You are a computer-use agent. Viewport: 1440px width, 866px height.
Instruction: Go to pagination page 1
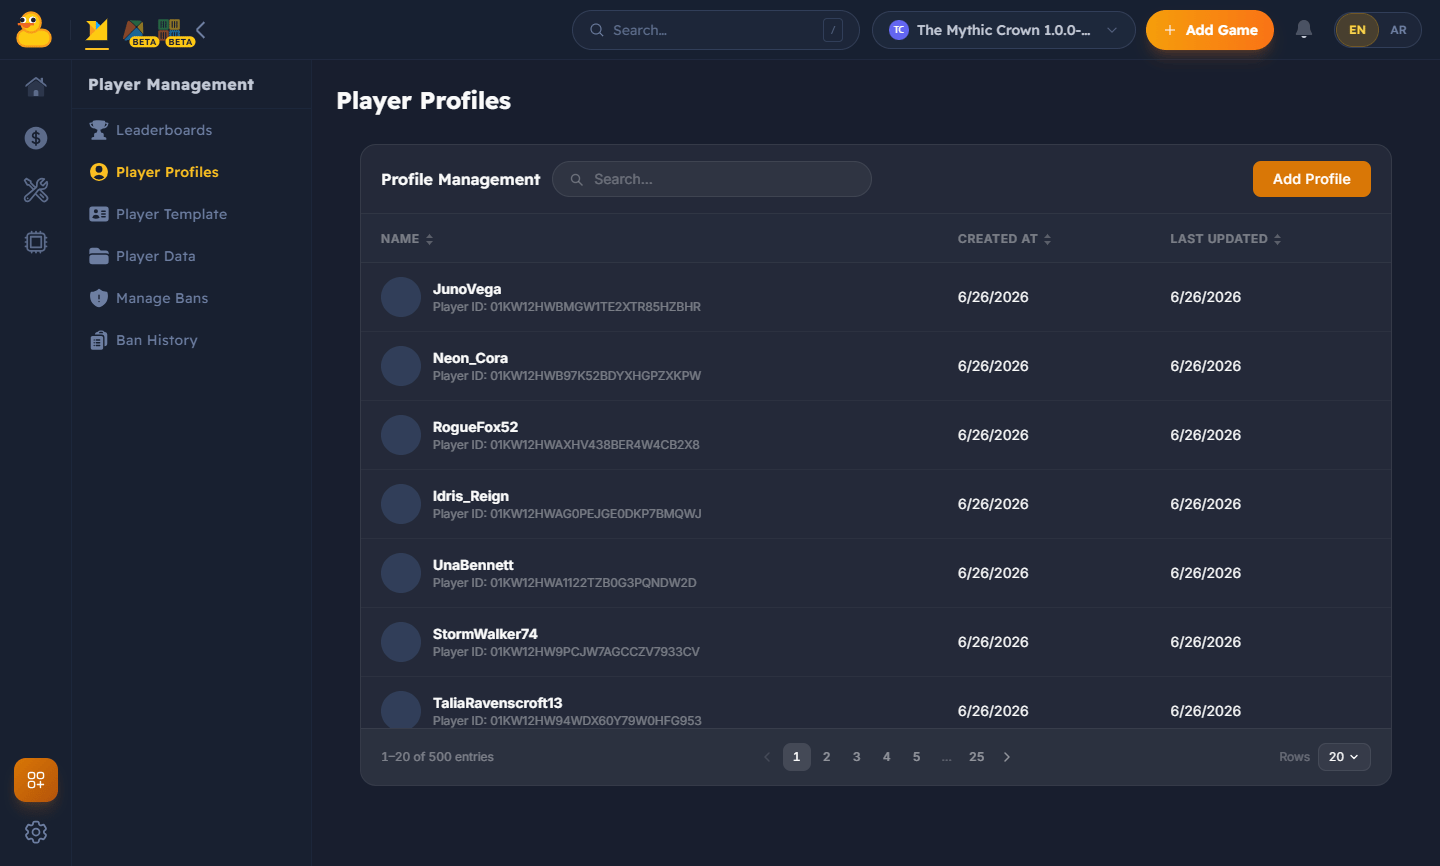tap(797, 757)
